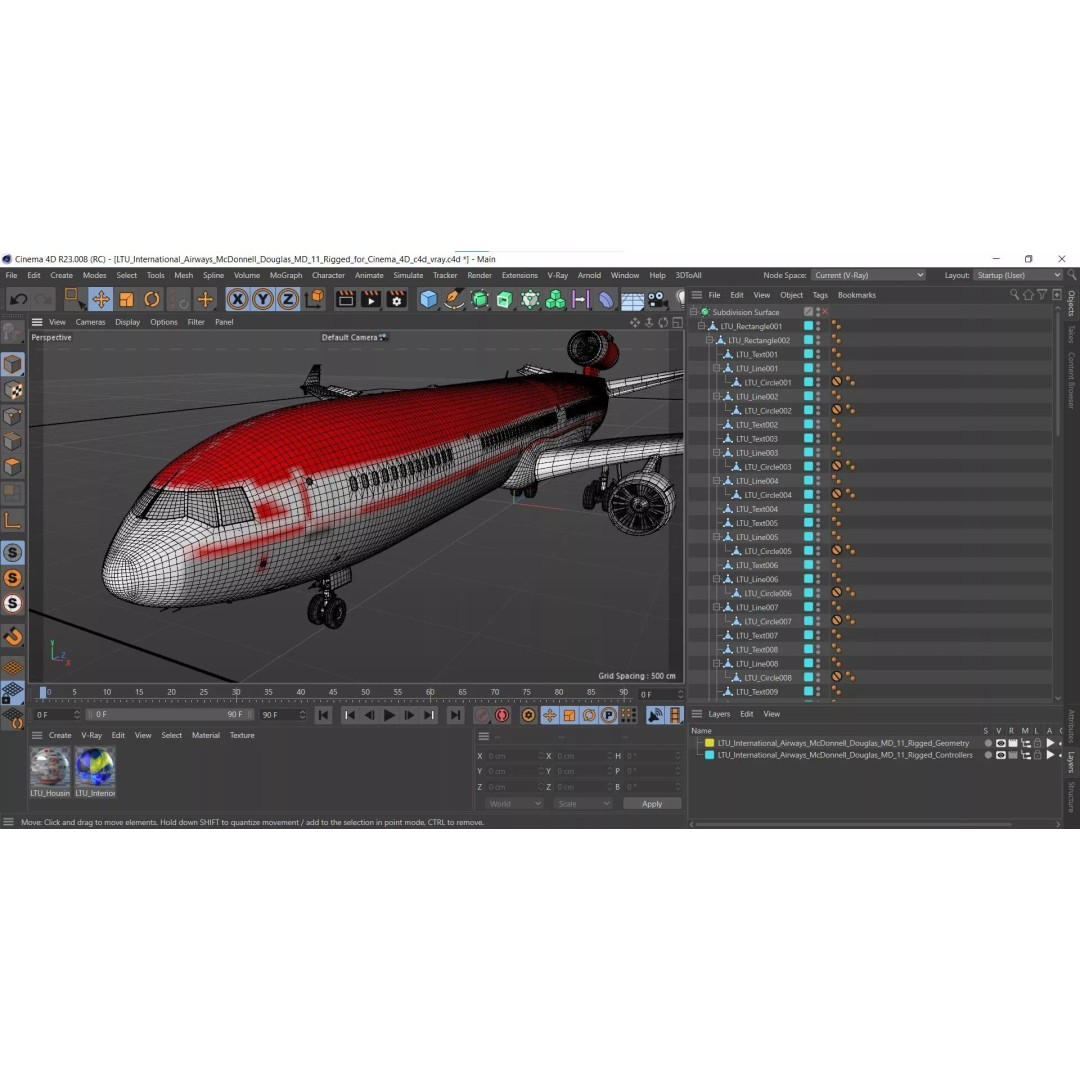This screenshot has width=1080, height=1080.
Task: Add a Camera object
Action: tap(657, 299)
